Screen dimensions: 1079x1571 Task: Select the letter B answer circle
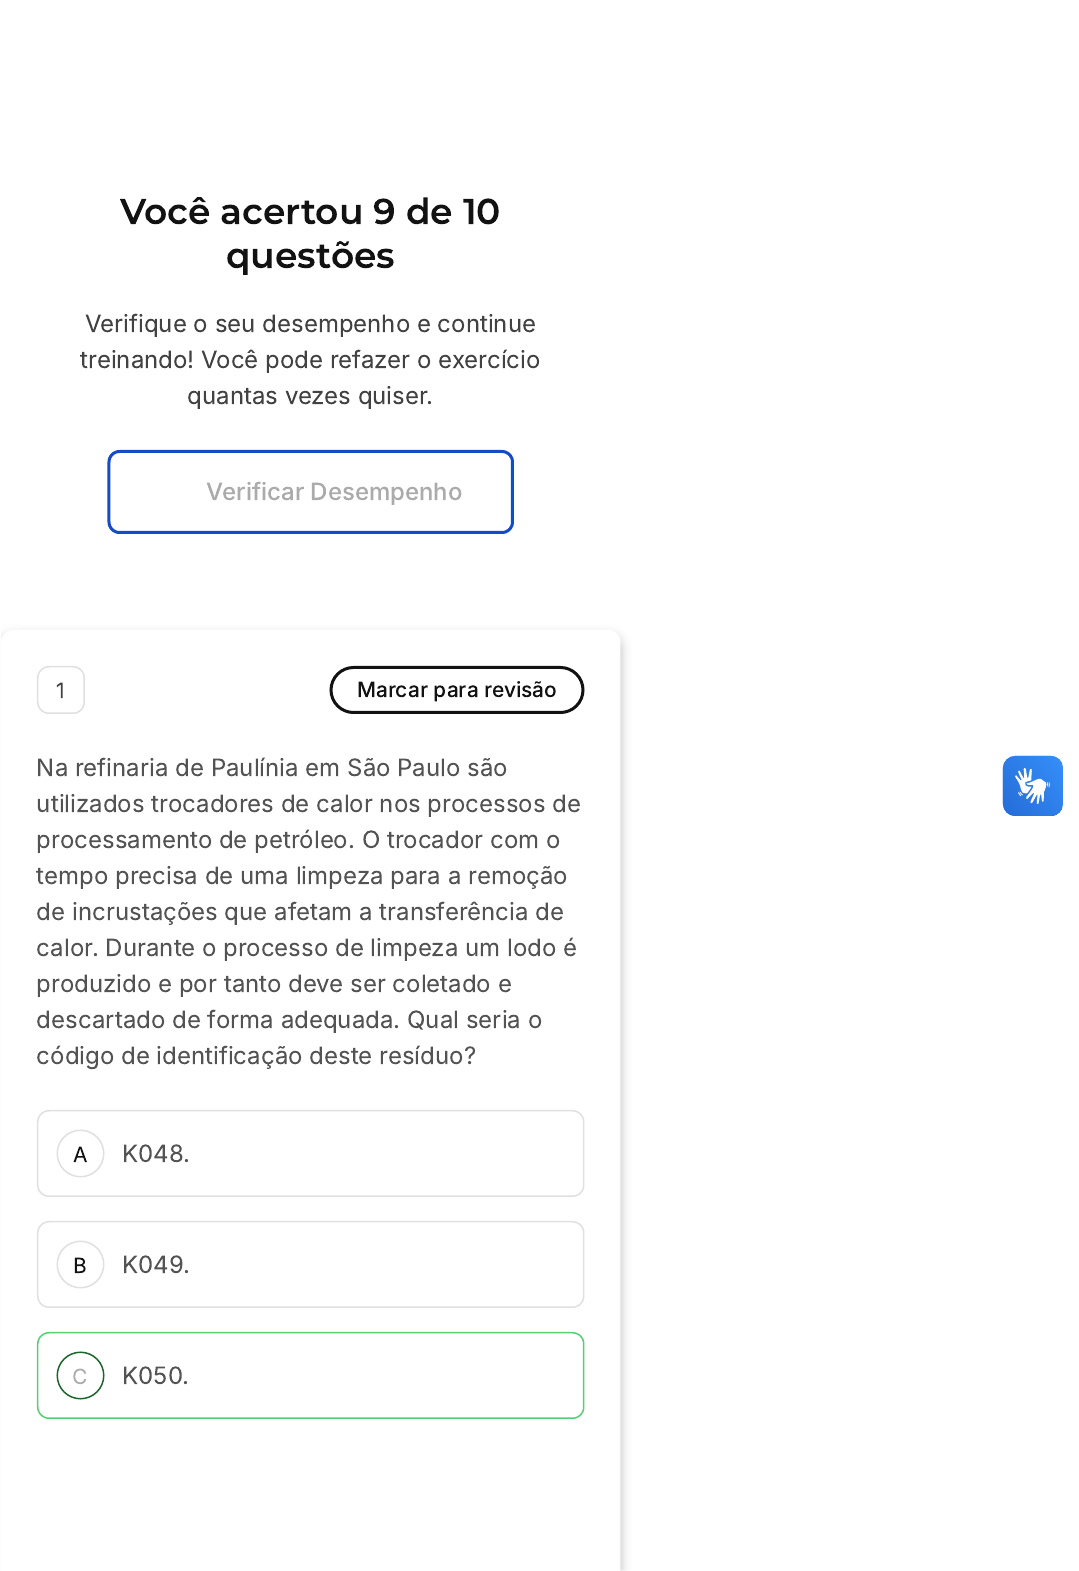81,1265
